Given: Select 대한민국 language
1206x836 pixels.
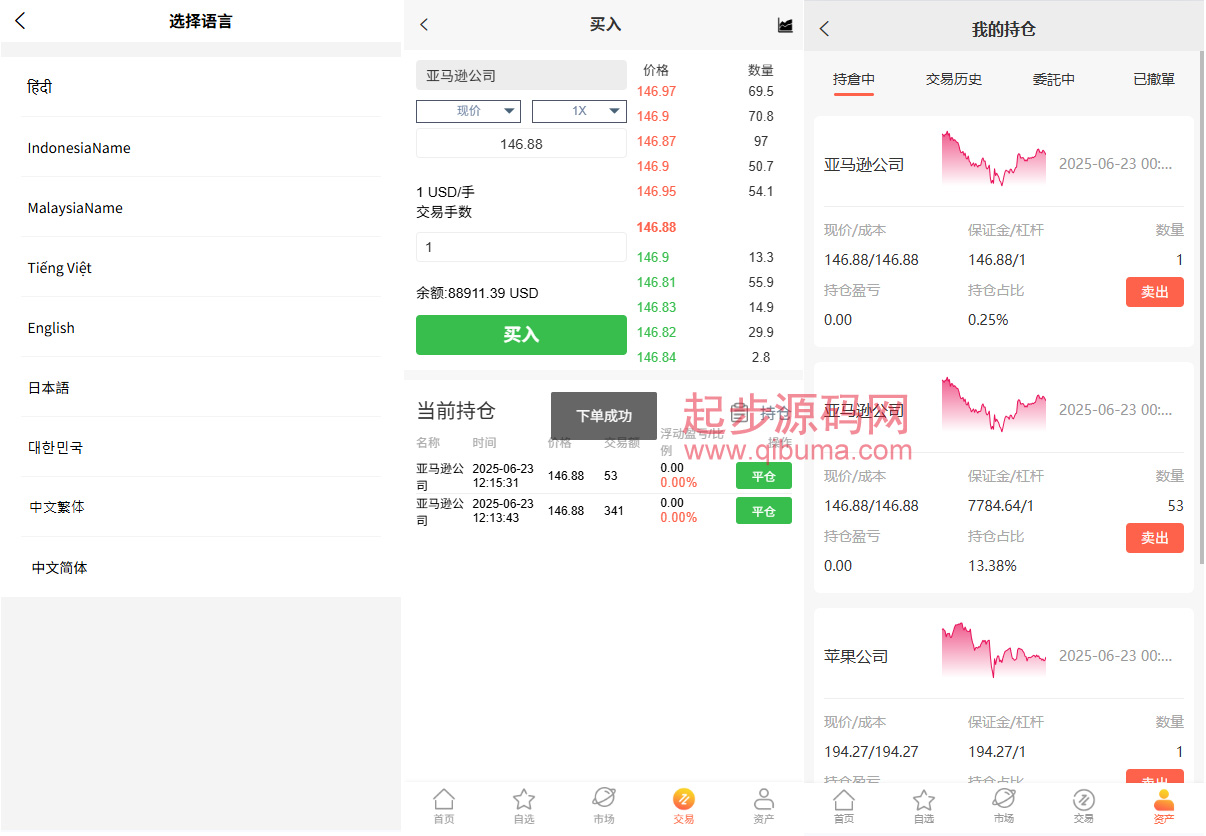Looking at the screenshot, I should click(x=201, y=447).
